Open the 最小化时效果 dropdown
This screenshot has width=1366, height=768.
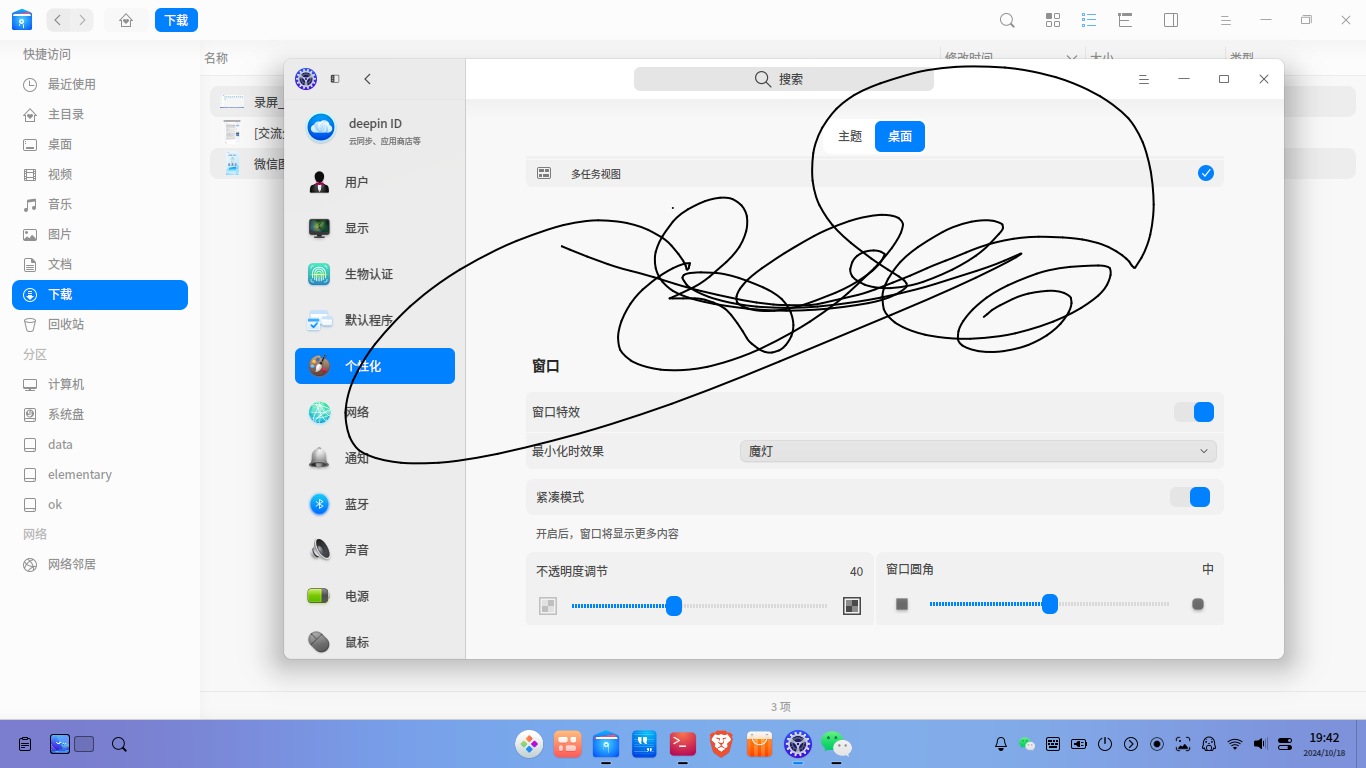978,451
